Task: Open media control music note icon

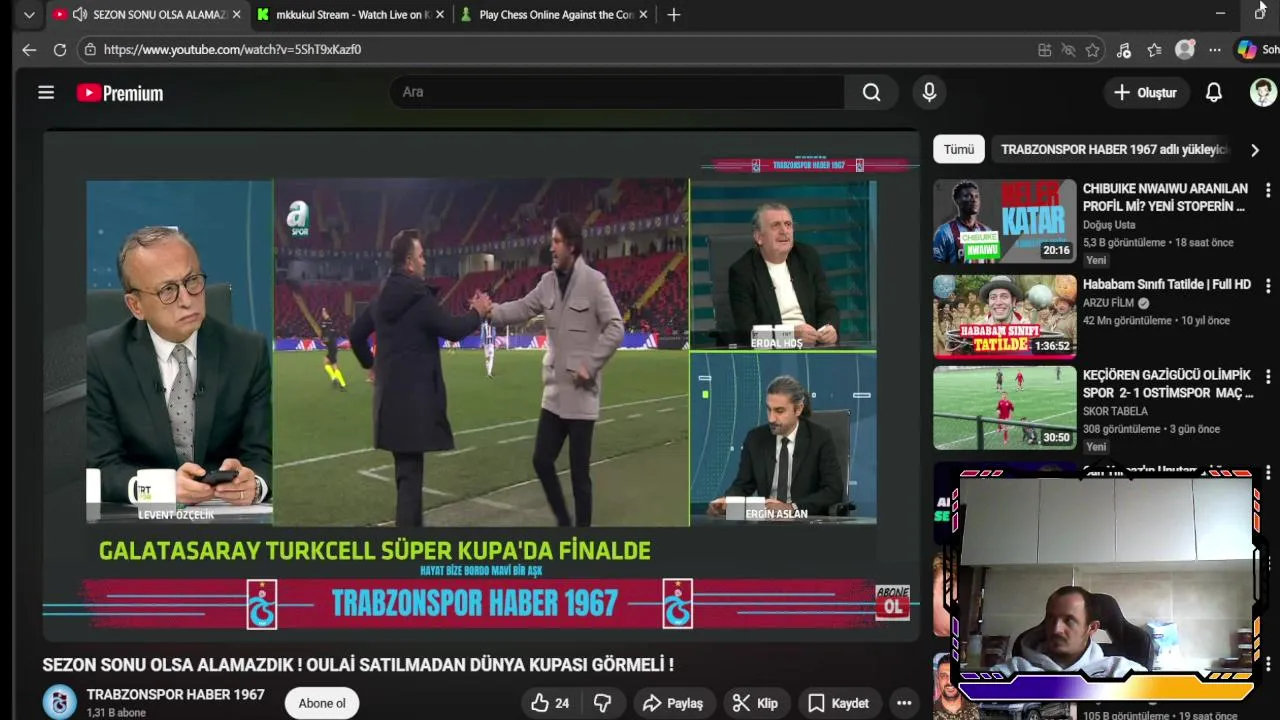Action: pyautogui.click(x=1124, y=50)
